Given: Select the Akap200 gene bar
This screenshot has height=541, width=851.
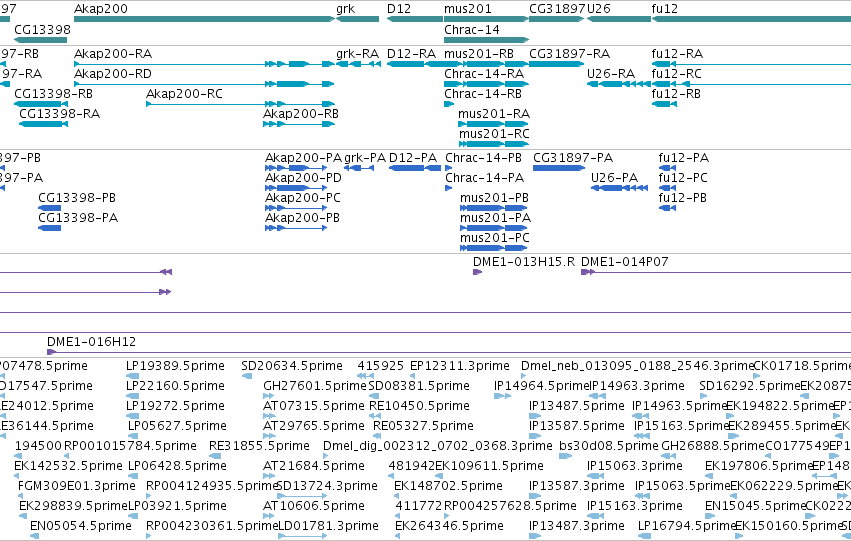Looking at the screenshot, I should tap(205, 19).
